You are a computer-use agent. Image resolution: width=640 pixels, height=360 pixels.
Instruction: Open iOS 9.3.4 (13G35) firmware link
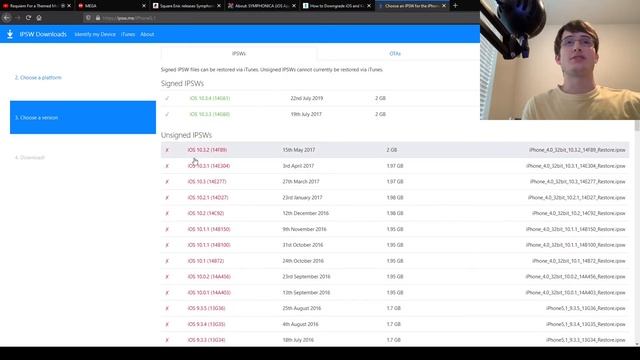pyautogui.click(x=207, y=324)
